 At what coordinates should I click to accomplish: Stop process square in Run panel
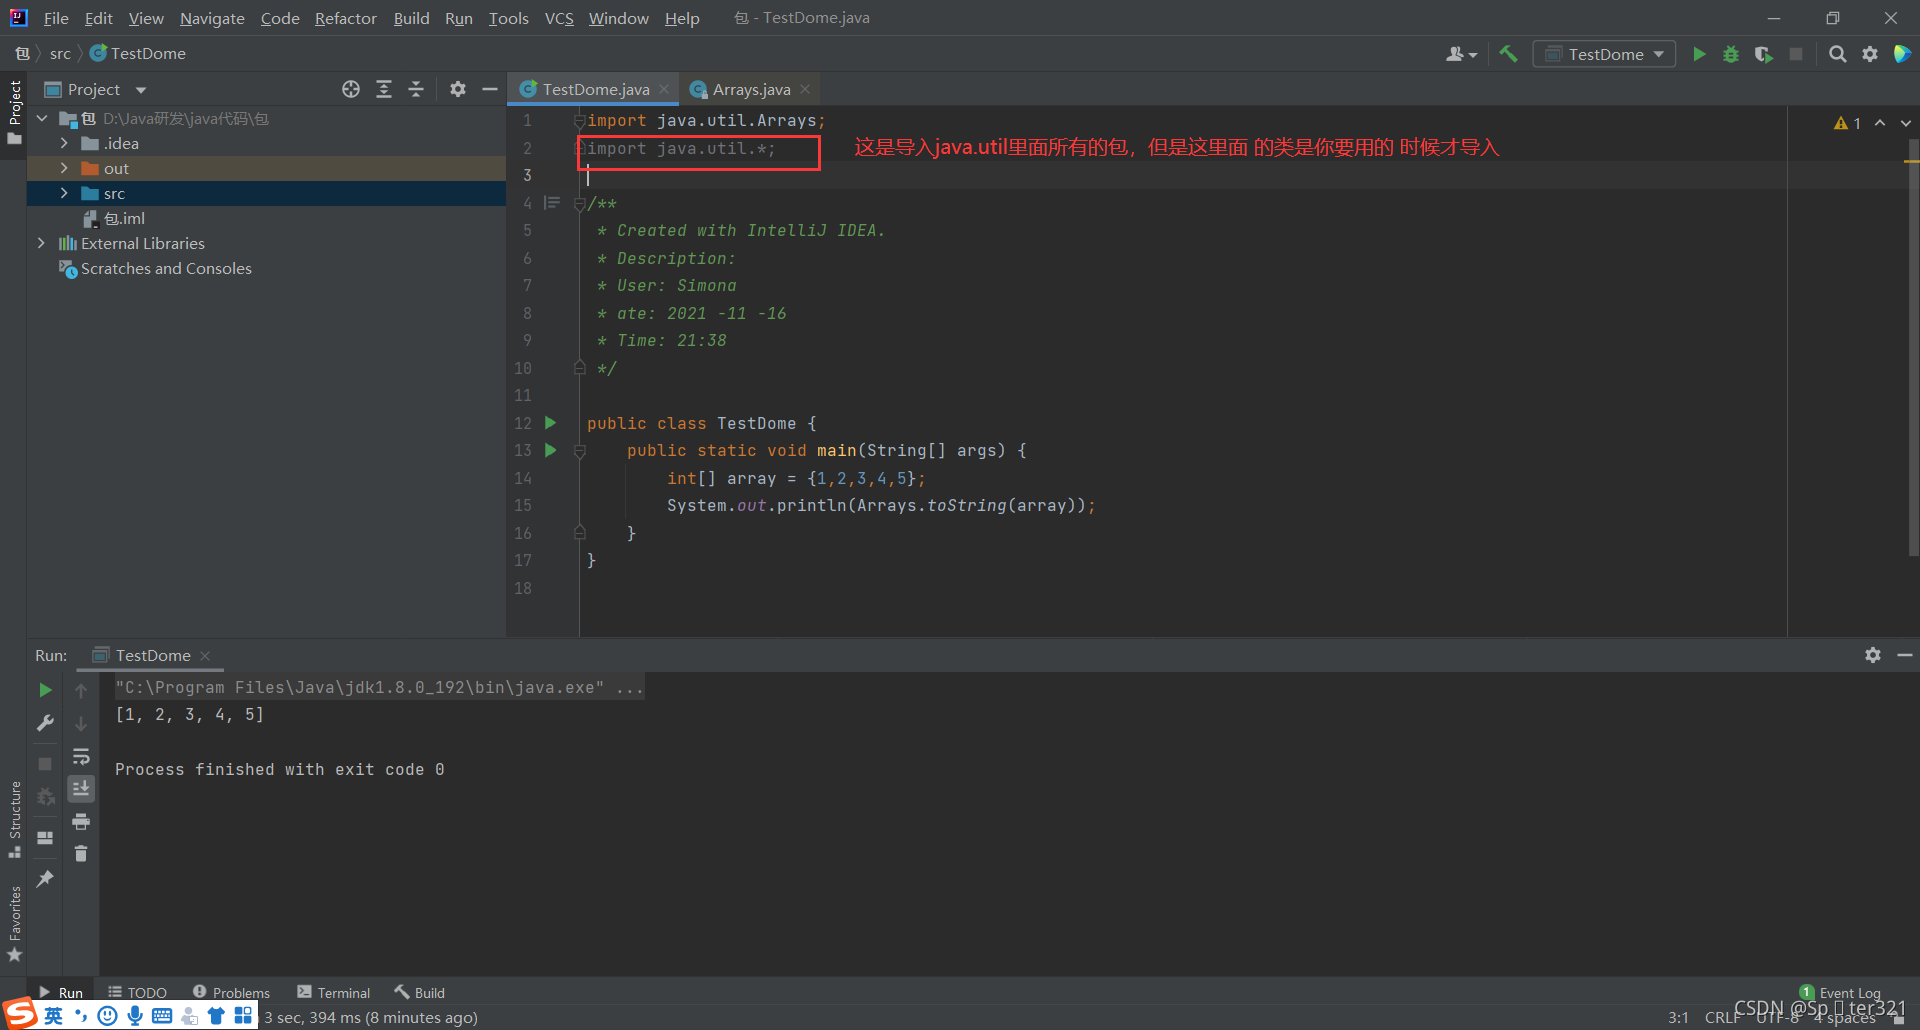coord(45,763)
